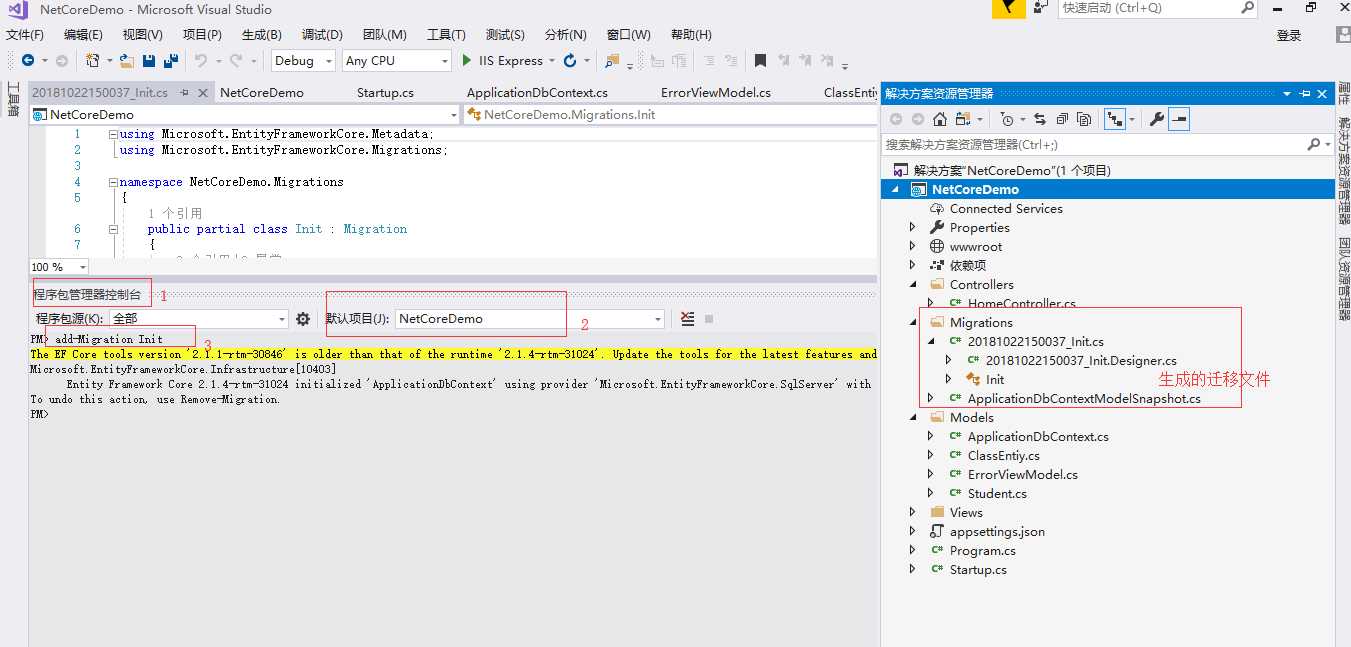Open the Debug configuration dropdown

coord(305,61)
